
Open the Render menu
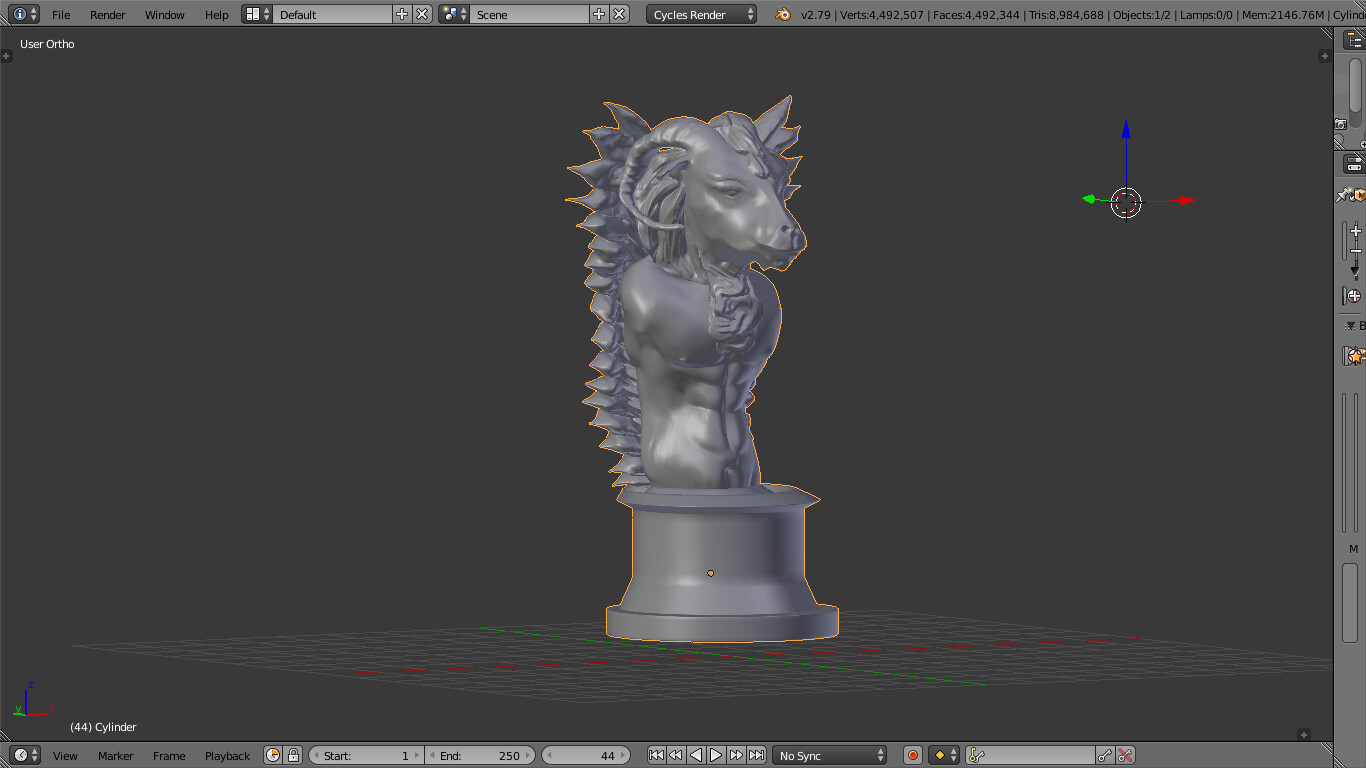106,14
